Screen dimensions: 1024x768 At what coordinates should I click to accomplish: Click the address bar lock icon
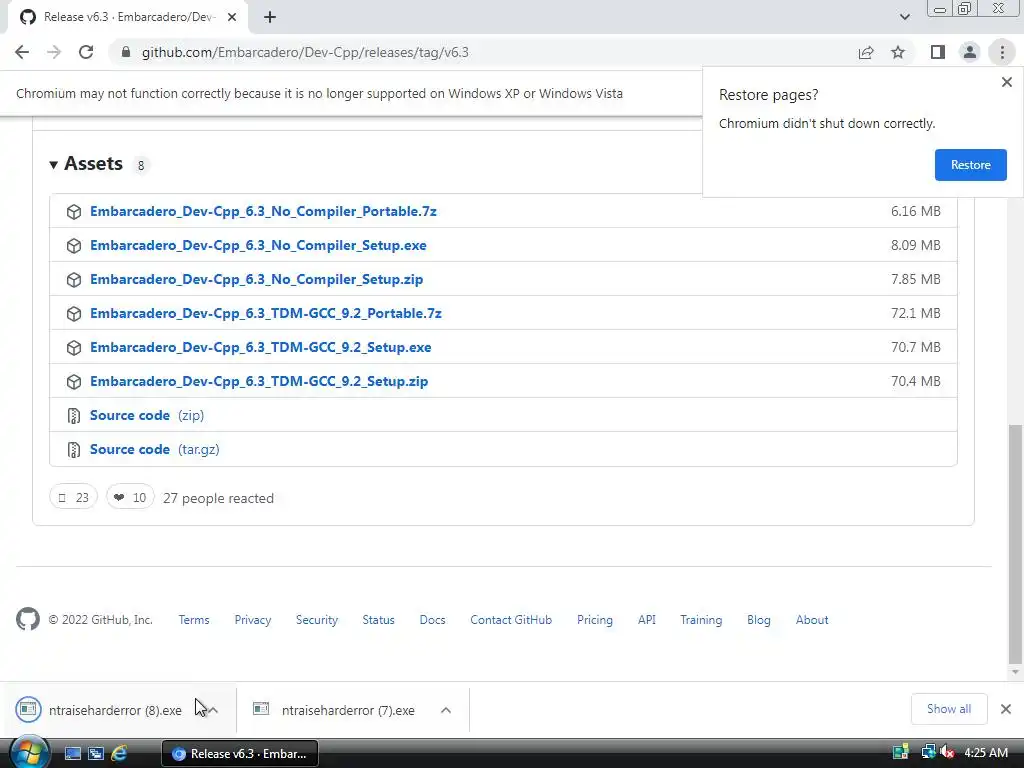coord(126,52)
